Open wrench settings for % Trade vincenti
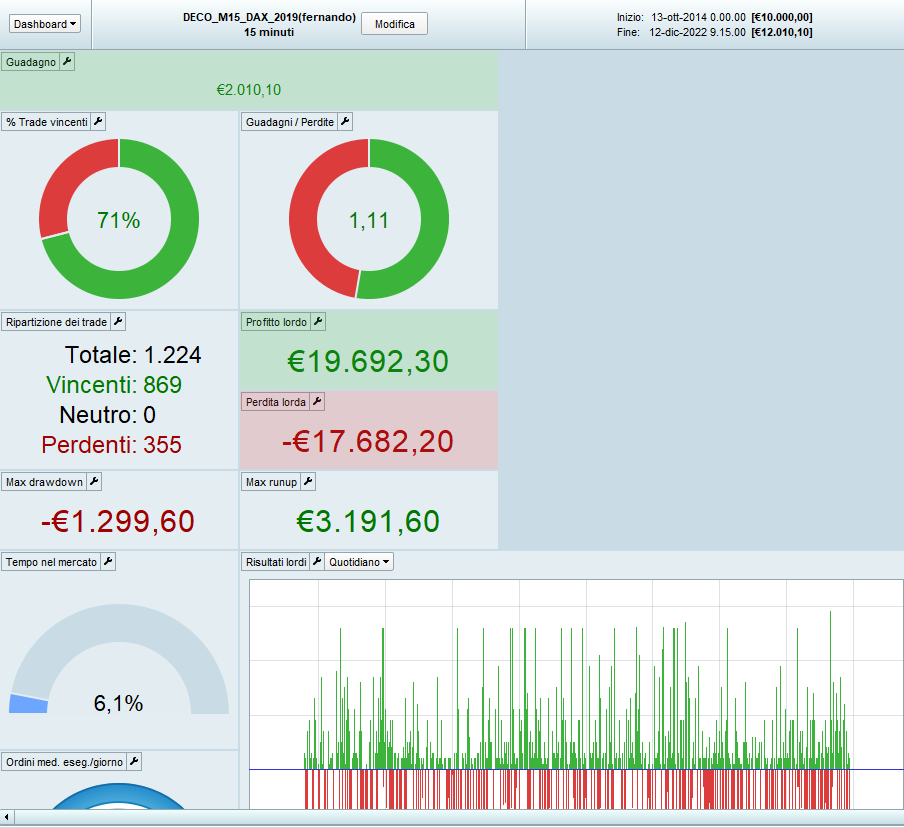The height and width of the screenshot is (828, 904). [98, 122]
